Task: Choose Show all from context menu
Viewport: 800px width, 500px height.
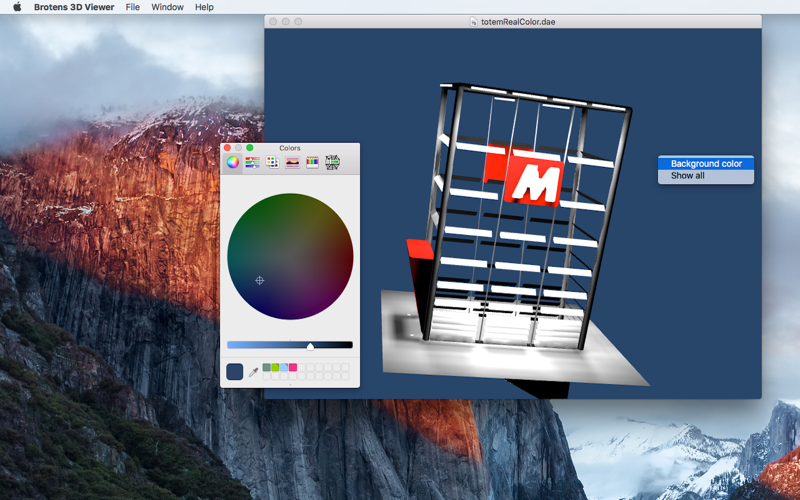Action: tap(706, 176)
